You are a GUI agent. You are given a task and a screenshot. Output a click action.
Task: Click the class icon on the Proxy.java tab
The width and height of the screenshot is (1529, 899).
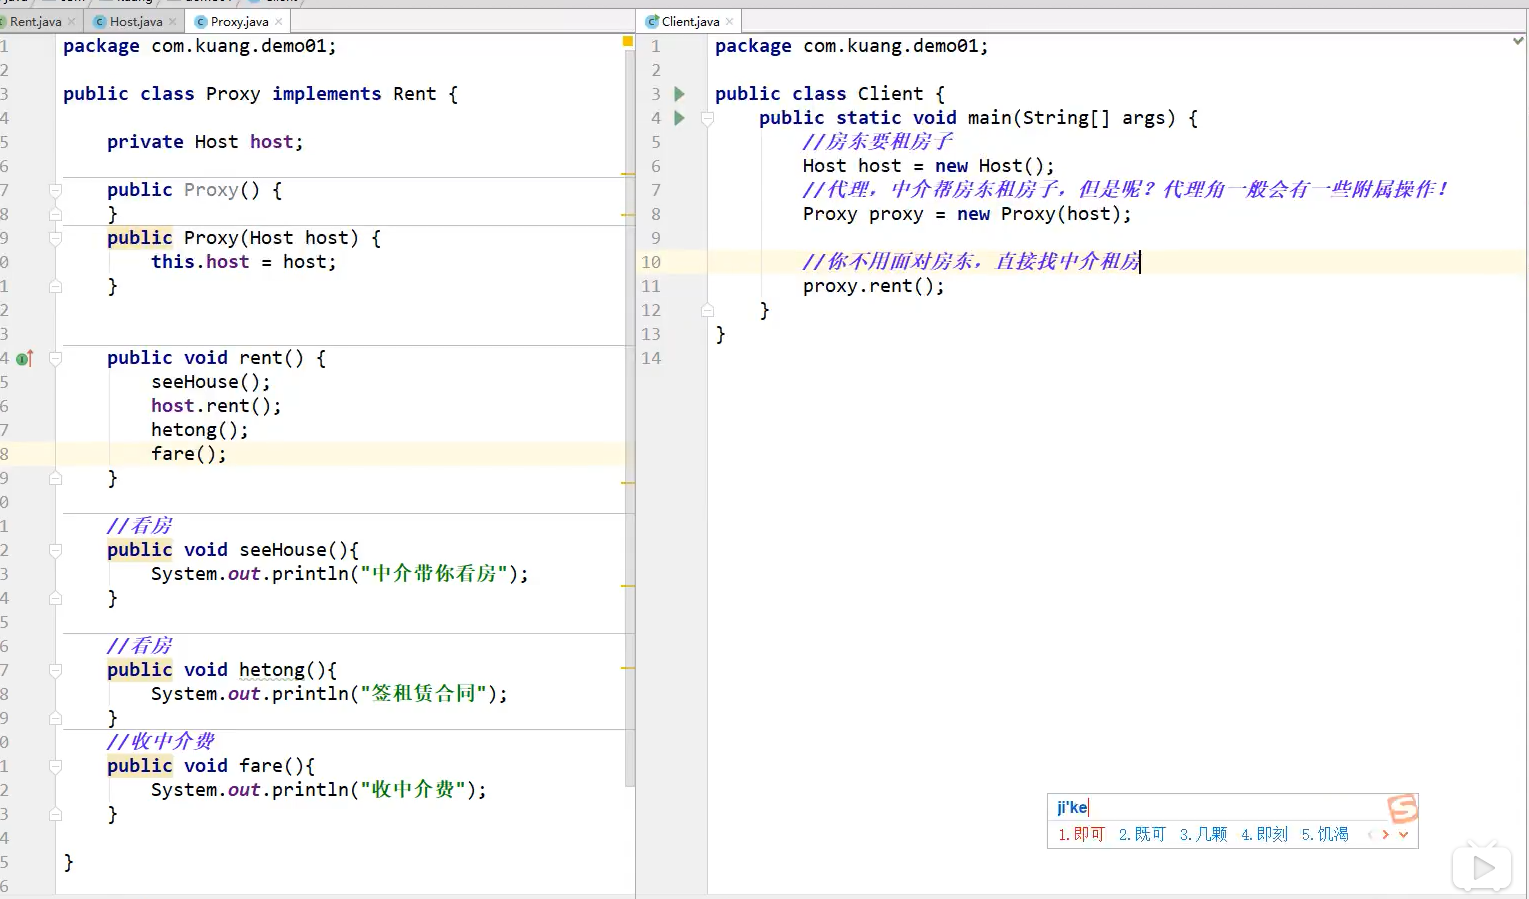coord(201,21)
